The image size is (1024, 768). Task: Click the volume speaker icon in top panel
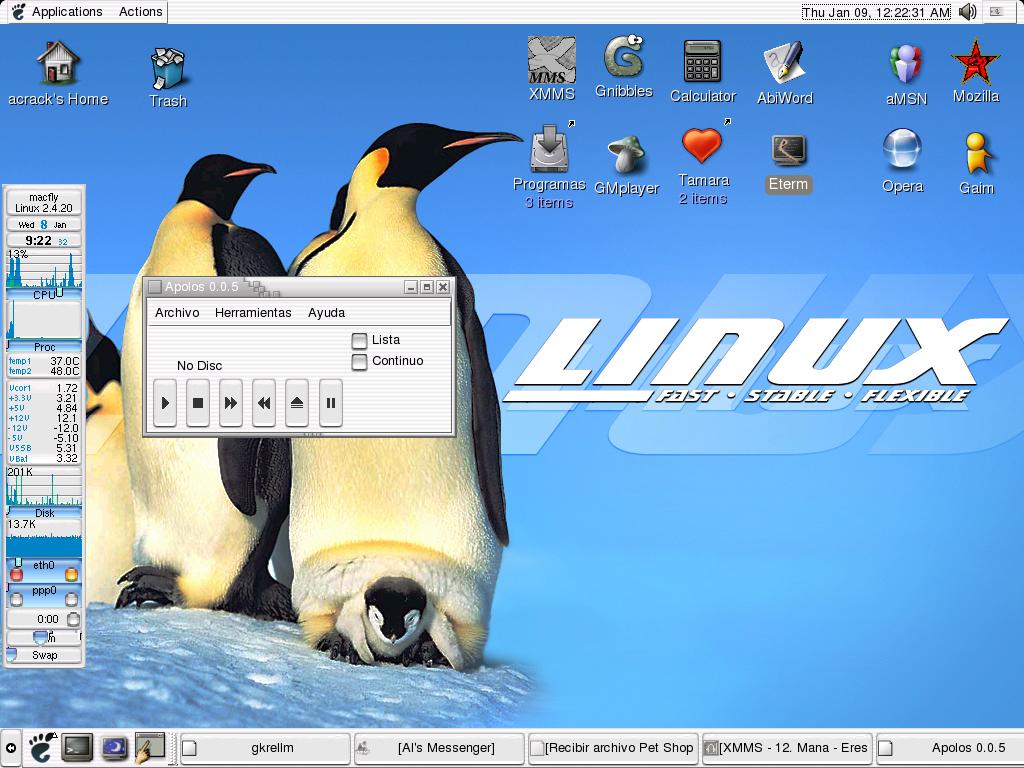pos(967,12)
